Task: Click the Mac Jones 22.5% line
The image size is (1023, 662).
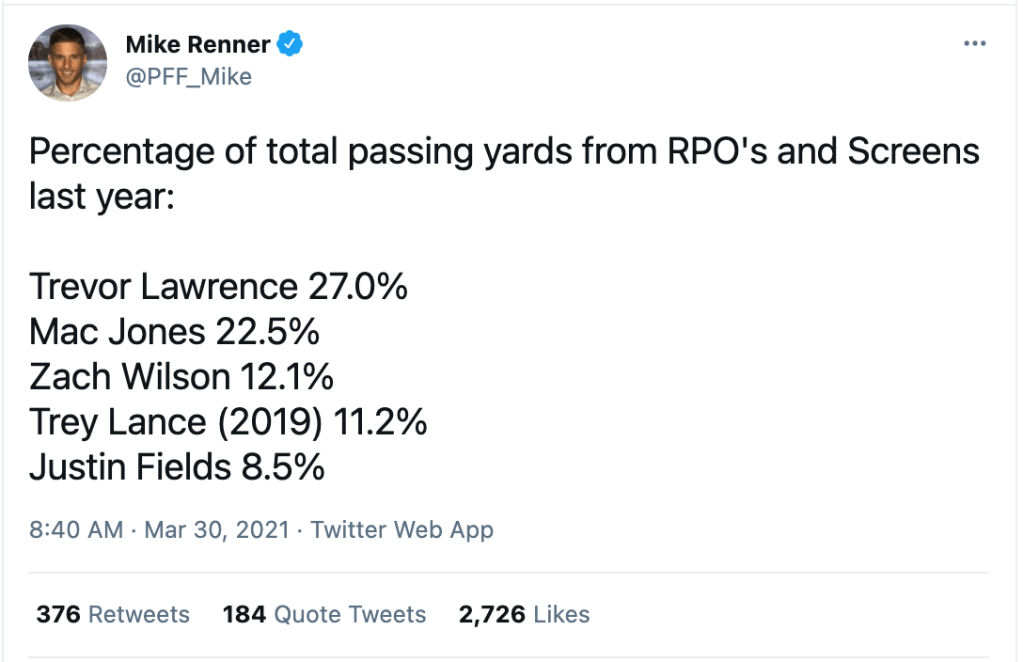Action: point(174,332)
